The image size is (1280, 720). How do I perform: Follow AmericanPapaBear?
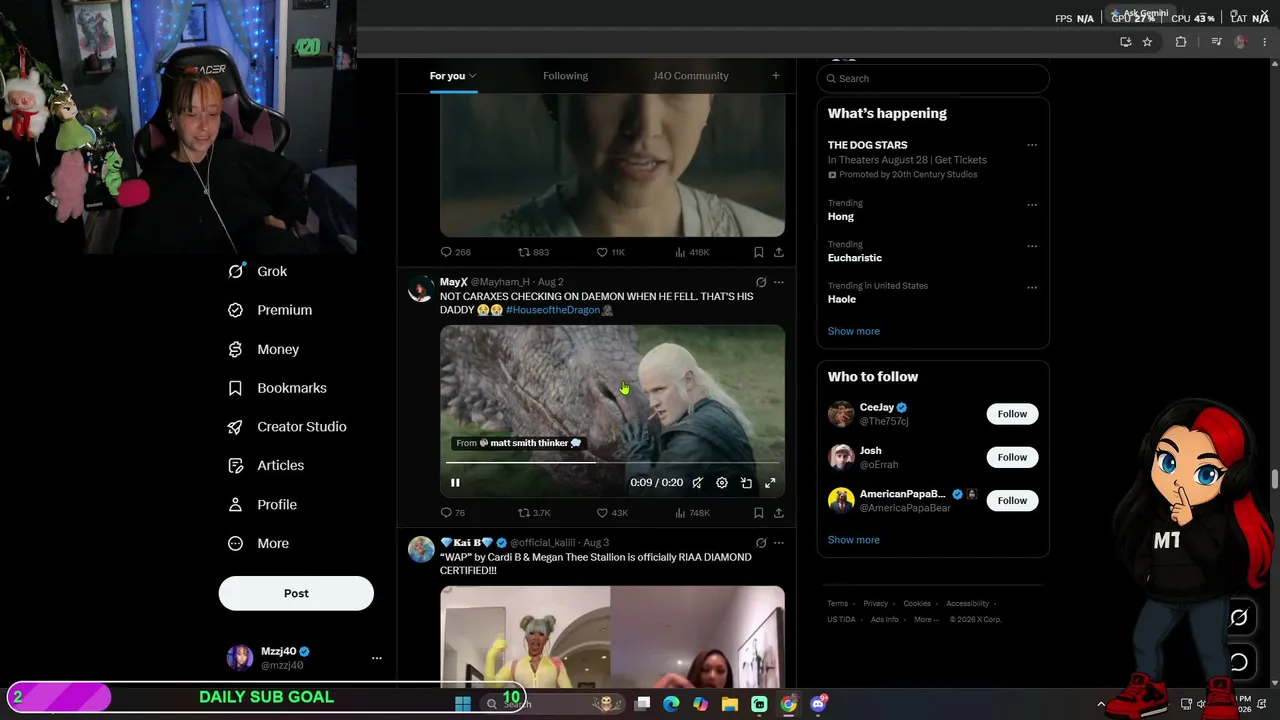point(1012,500)
